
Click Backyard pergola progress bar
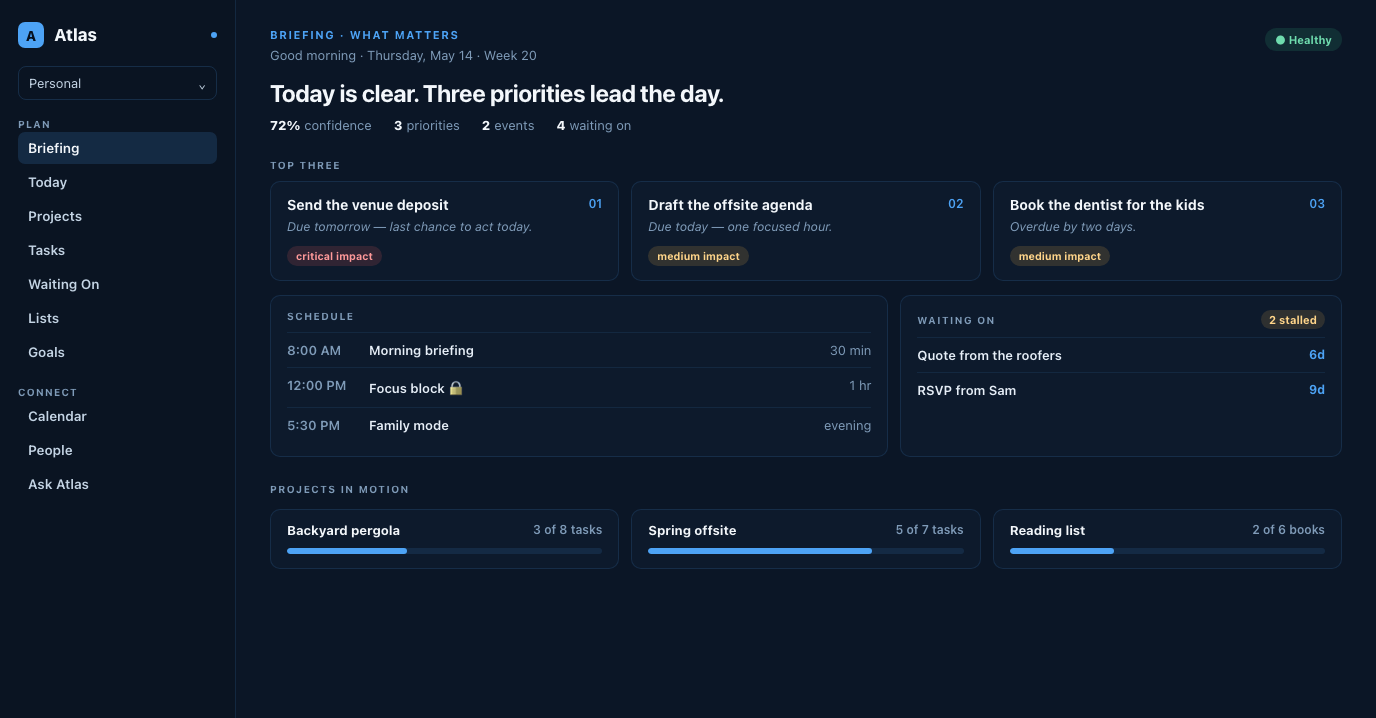[x=444, y=551]
